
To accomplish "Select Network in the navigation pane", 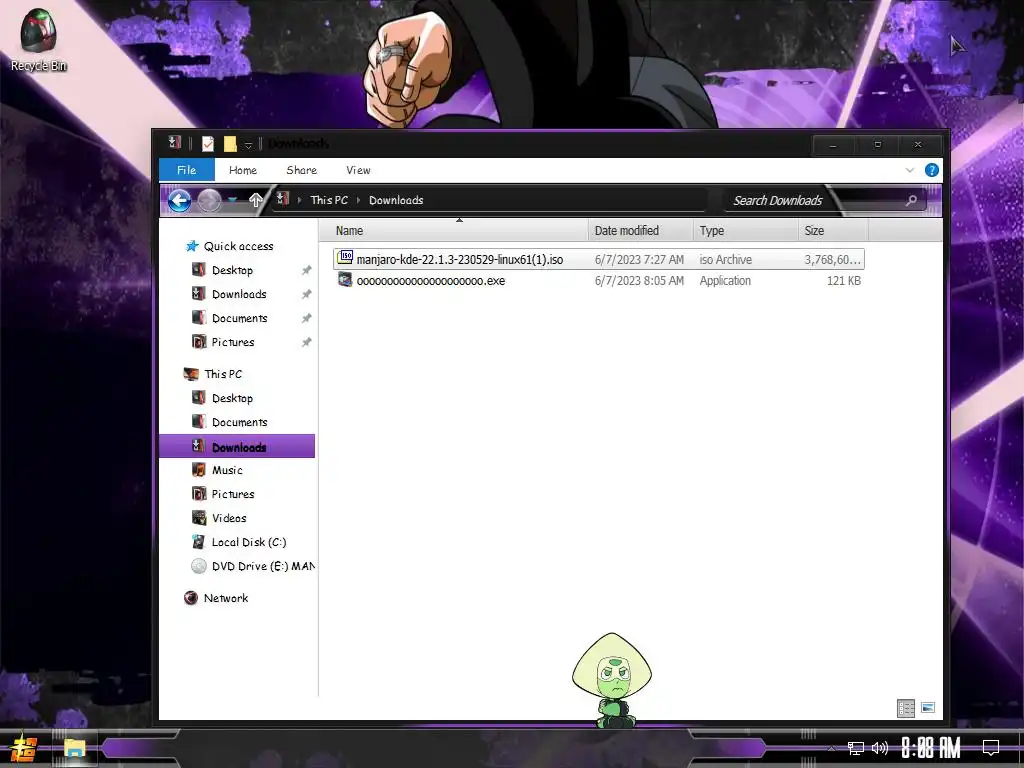I will 225,598.
